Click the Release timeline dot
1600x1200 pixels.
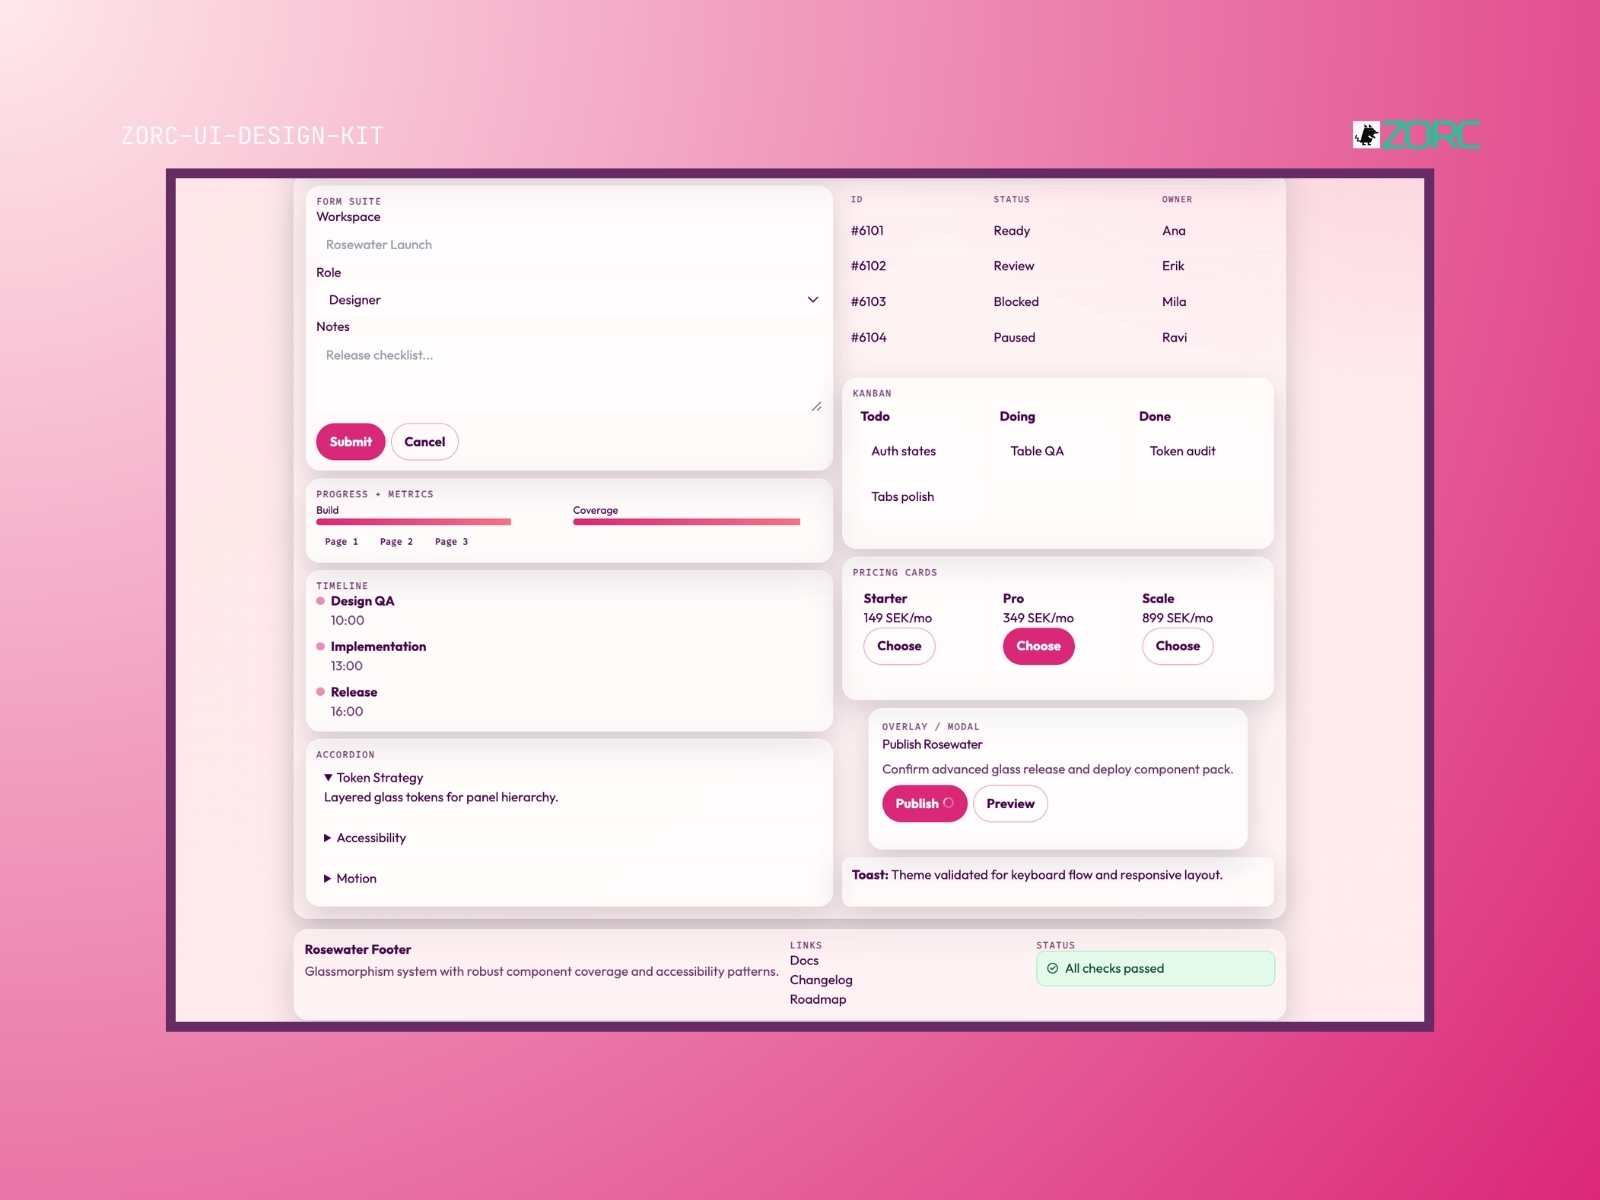320,692
